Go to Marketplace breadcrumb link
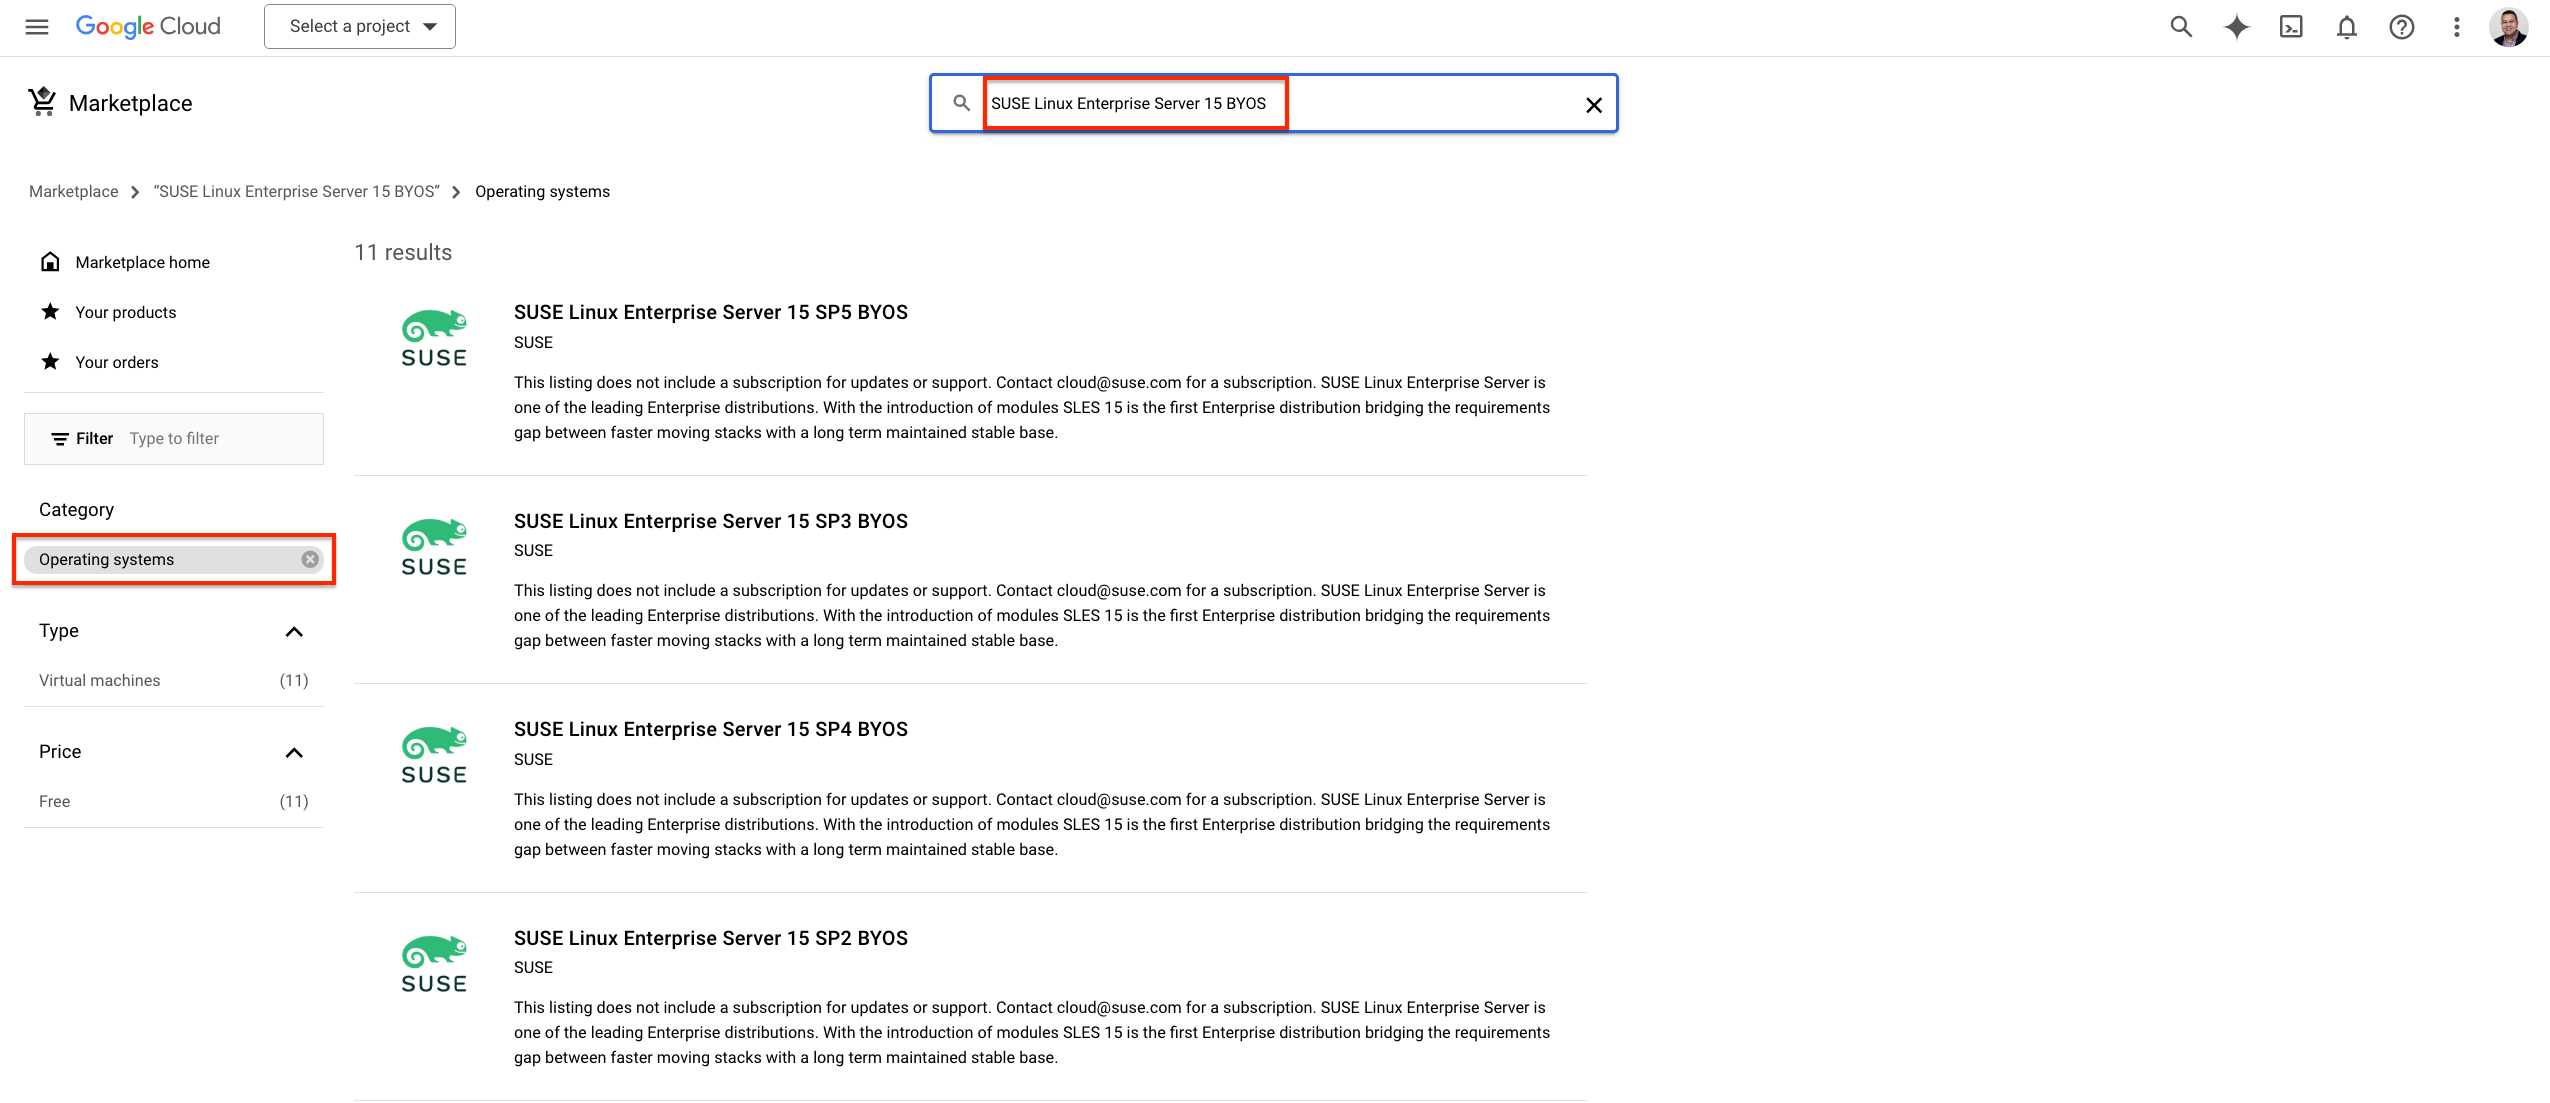The height and width of the screenshot is (1103, 2550). click(73, 191)
